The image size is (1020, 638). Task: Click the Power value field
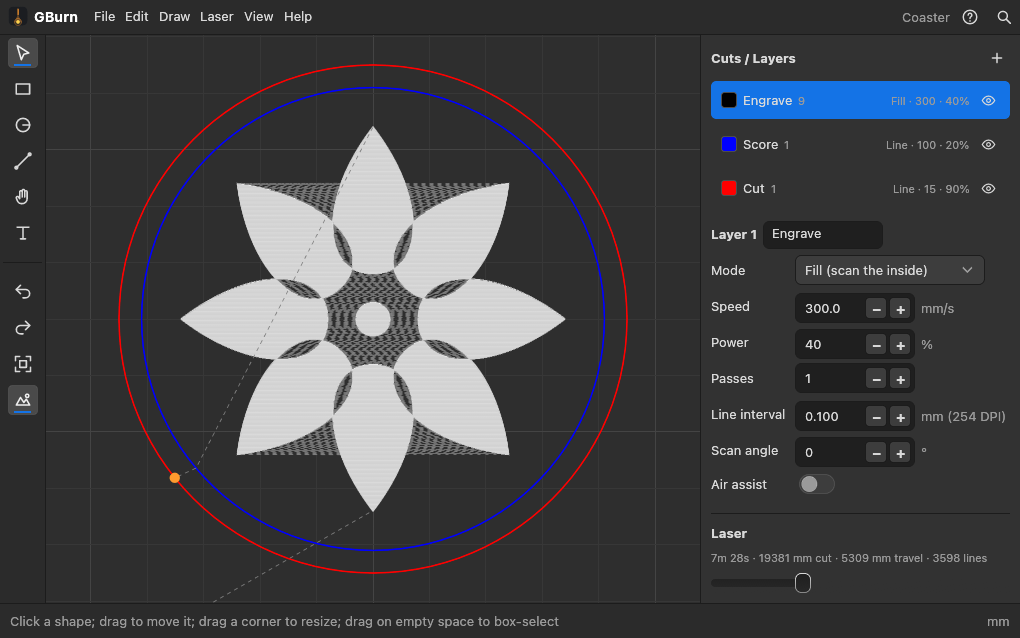tap(831, 345)
